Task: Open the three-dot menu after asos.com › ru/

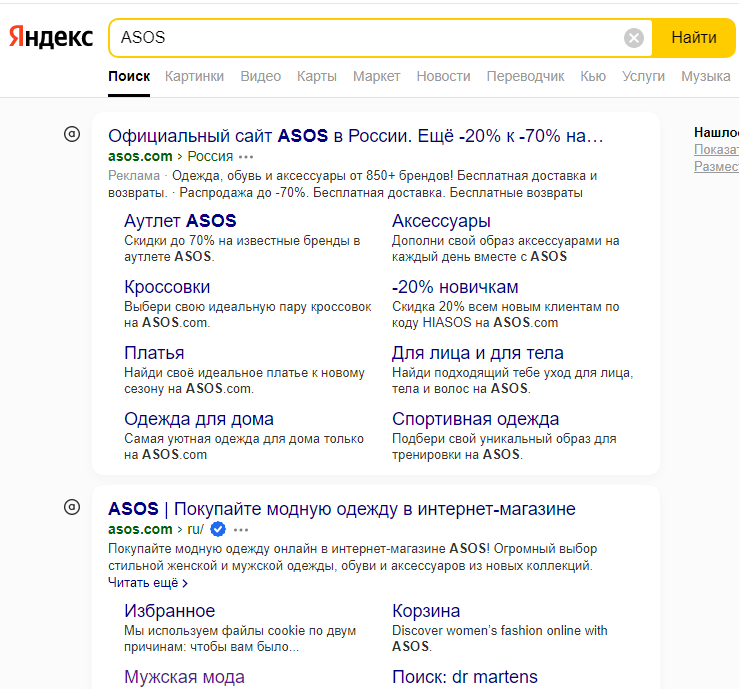Action: [240, 530]
